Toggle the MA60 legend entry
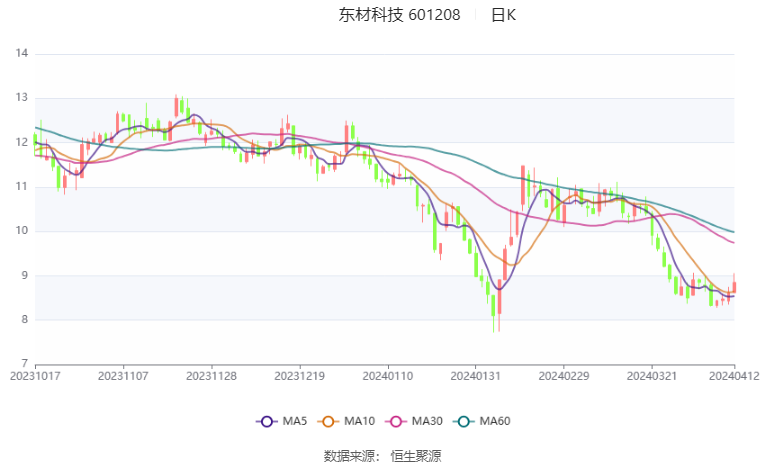 pyautogui.click(x=482, y=421)
